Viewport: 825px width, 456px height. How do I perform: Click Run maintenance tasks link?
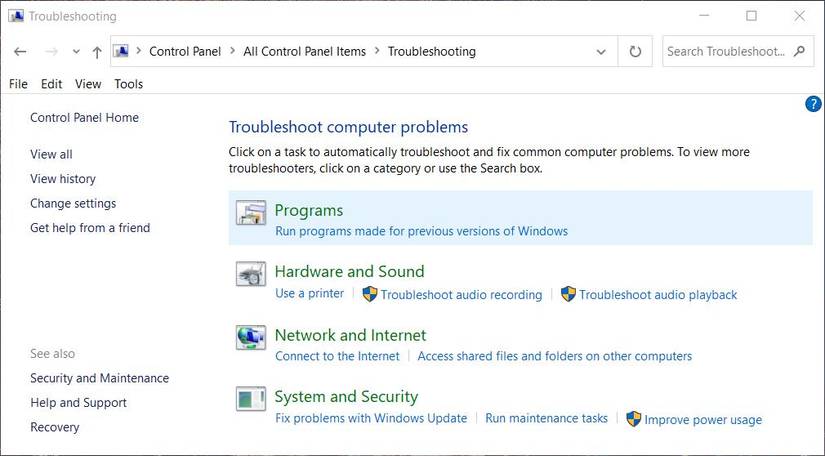pyautogui.click(x=546, y=418)
